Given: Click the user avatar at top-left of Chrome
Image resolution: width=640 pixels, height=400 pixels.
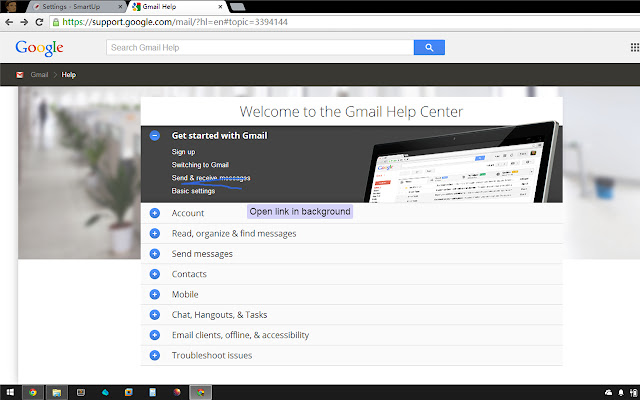Looking at the screenshot, I should click(x=11, y=6).
